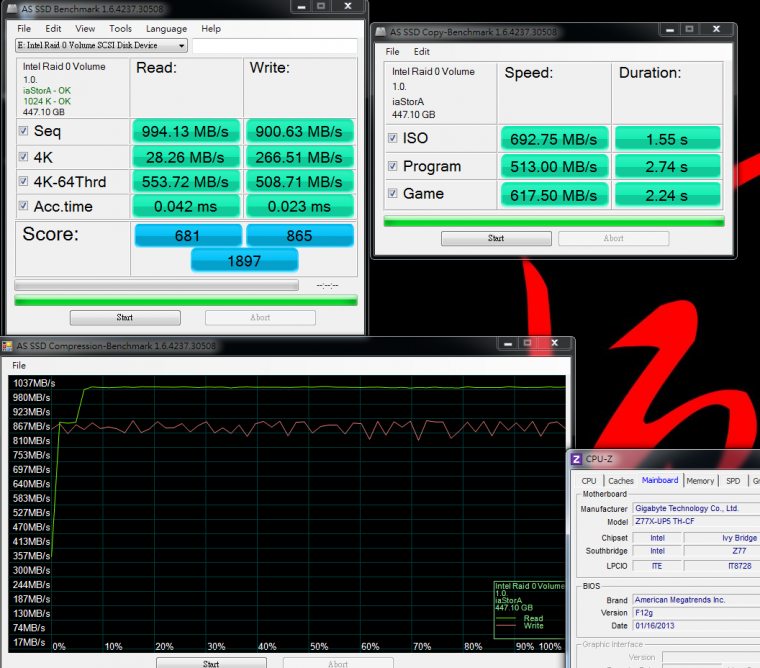Click the Compression-Benchmark window title icon
This screenshot has width=760, height=668.
click(8, 346)
